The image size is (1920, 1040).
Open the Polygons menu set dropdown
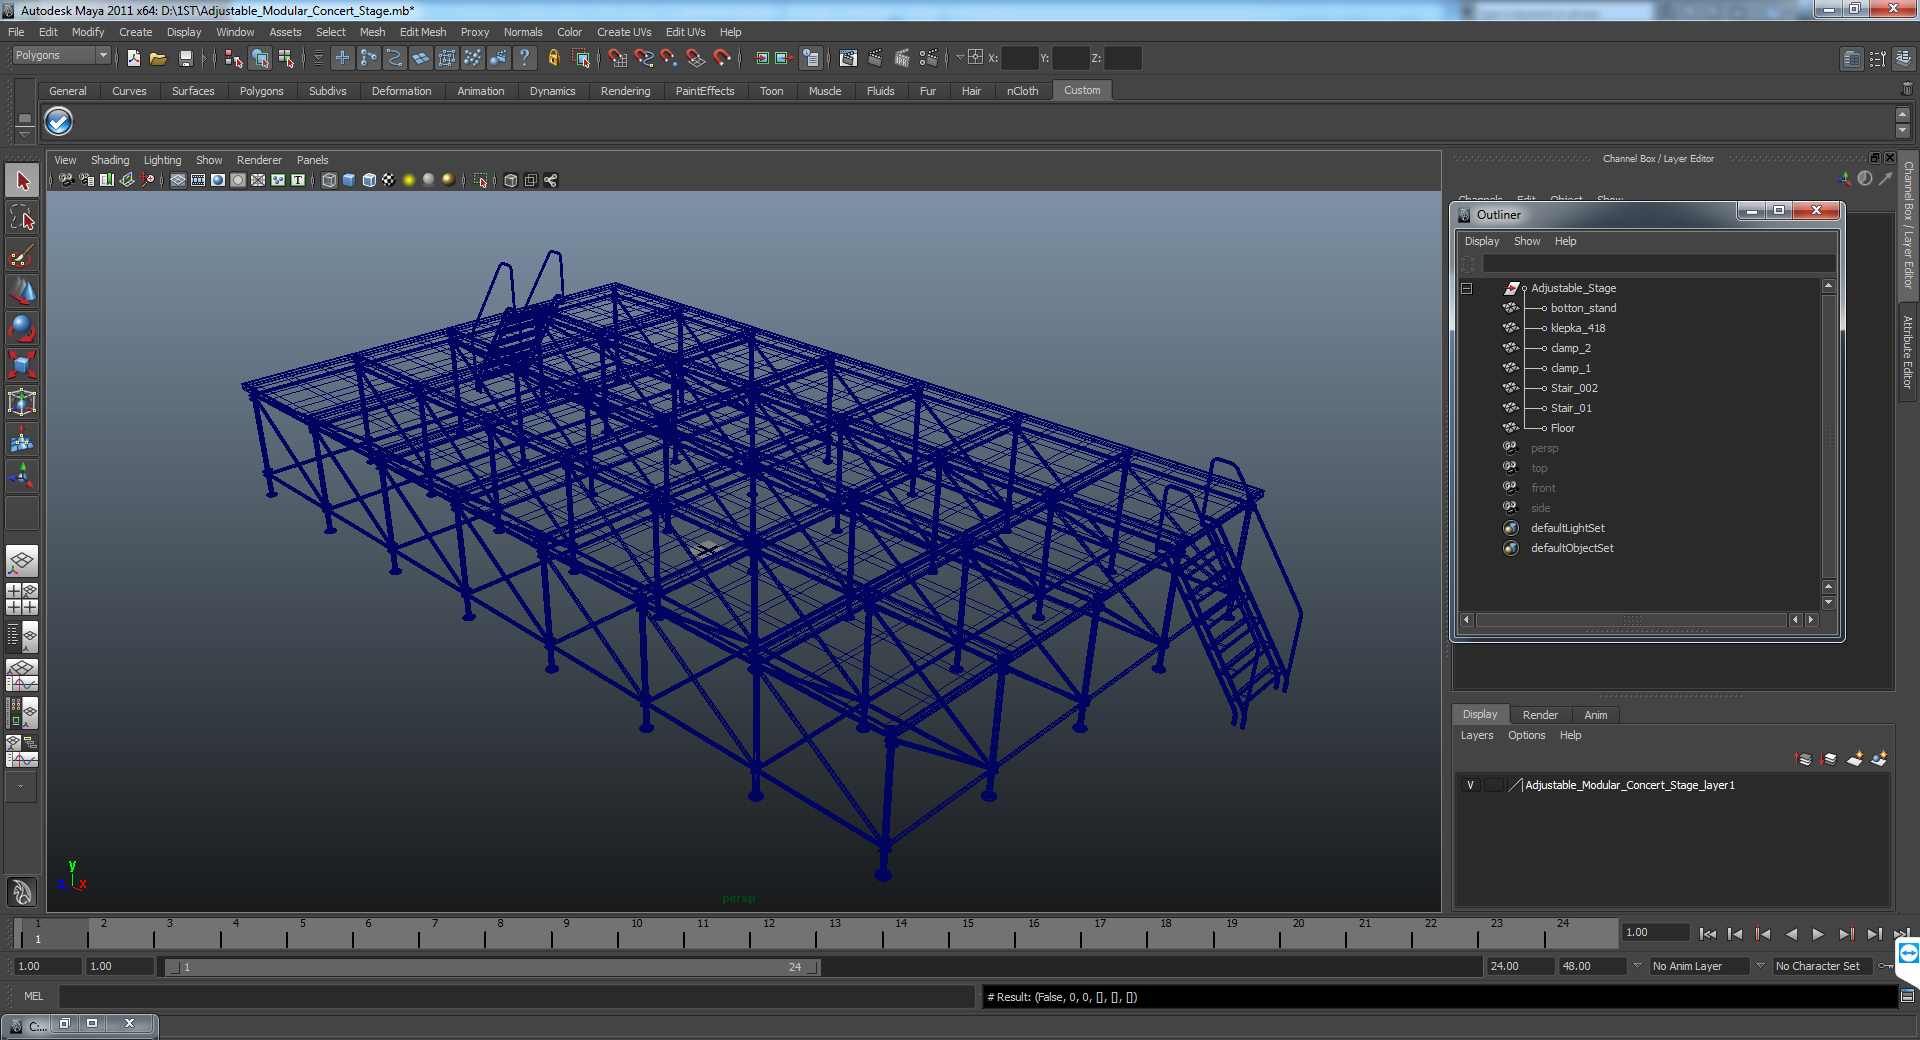coord(60,56)
